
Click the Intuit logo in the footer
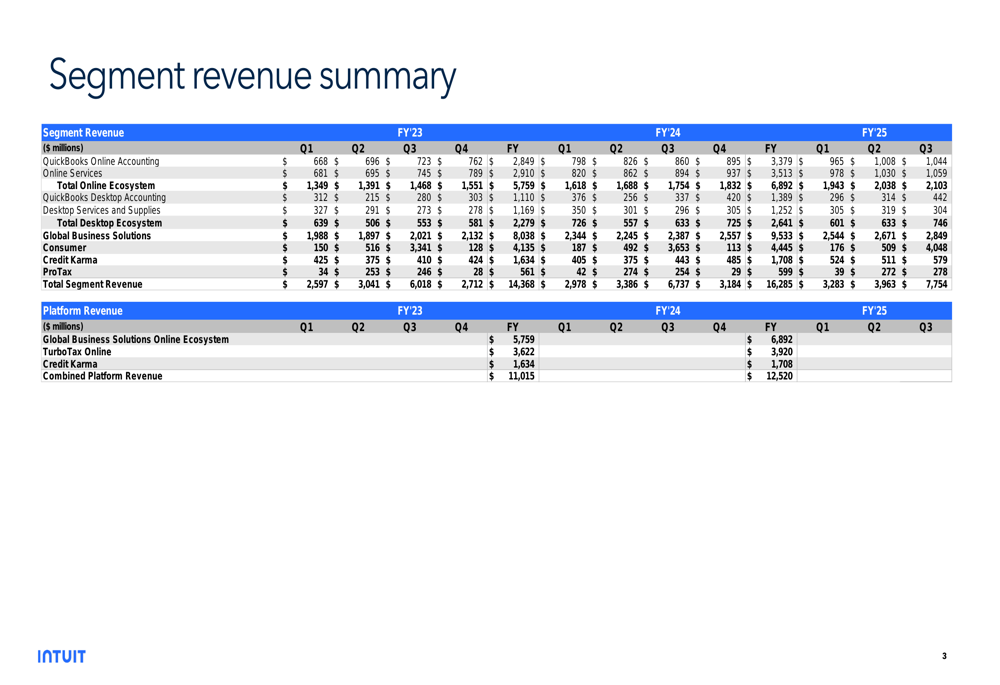pos(61,656)
